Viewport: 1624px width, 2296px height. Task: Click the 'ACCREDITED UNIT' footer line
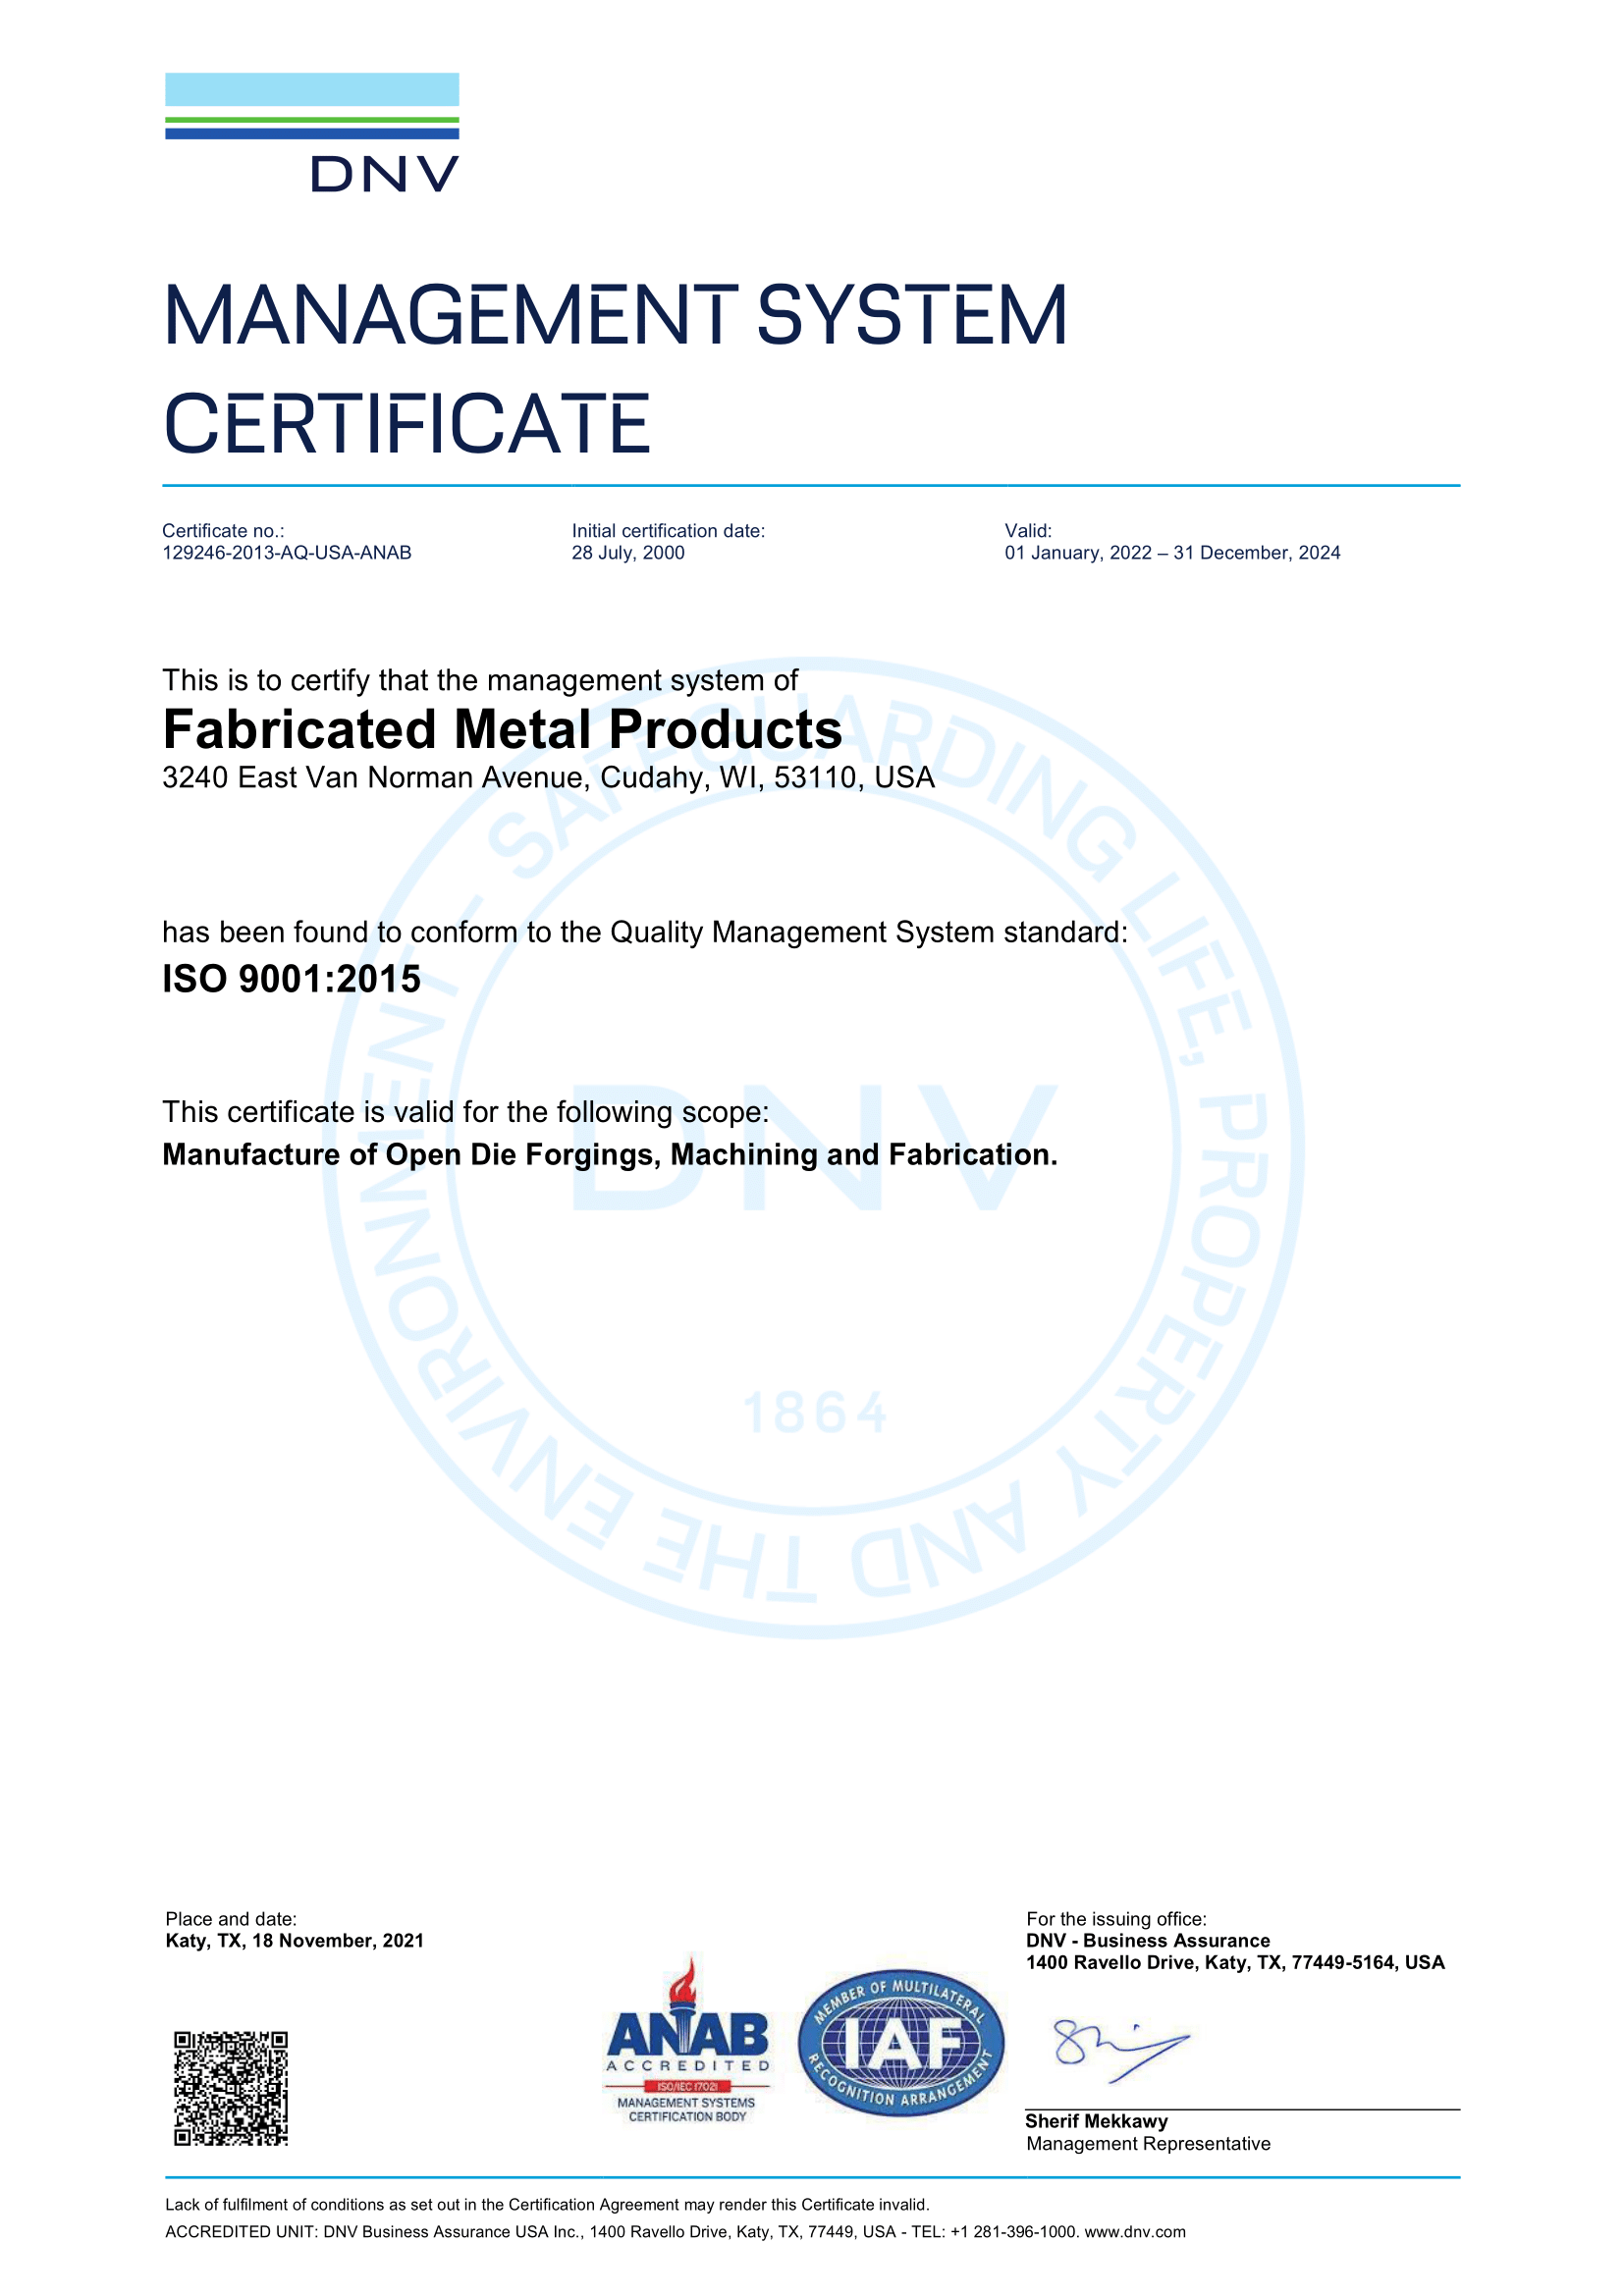675,2231
